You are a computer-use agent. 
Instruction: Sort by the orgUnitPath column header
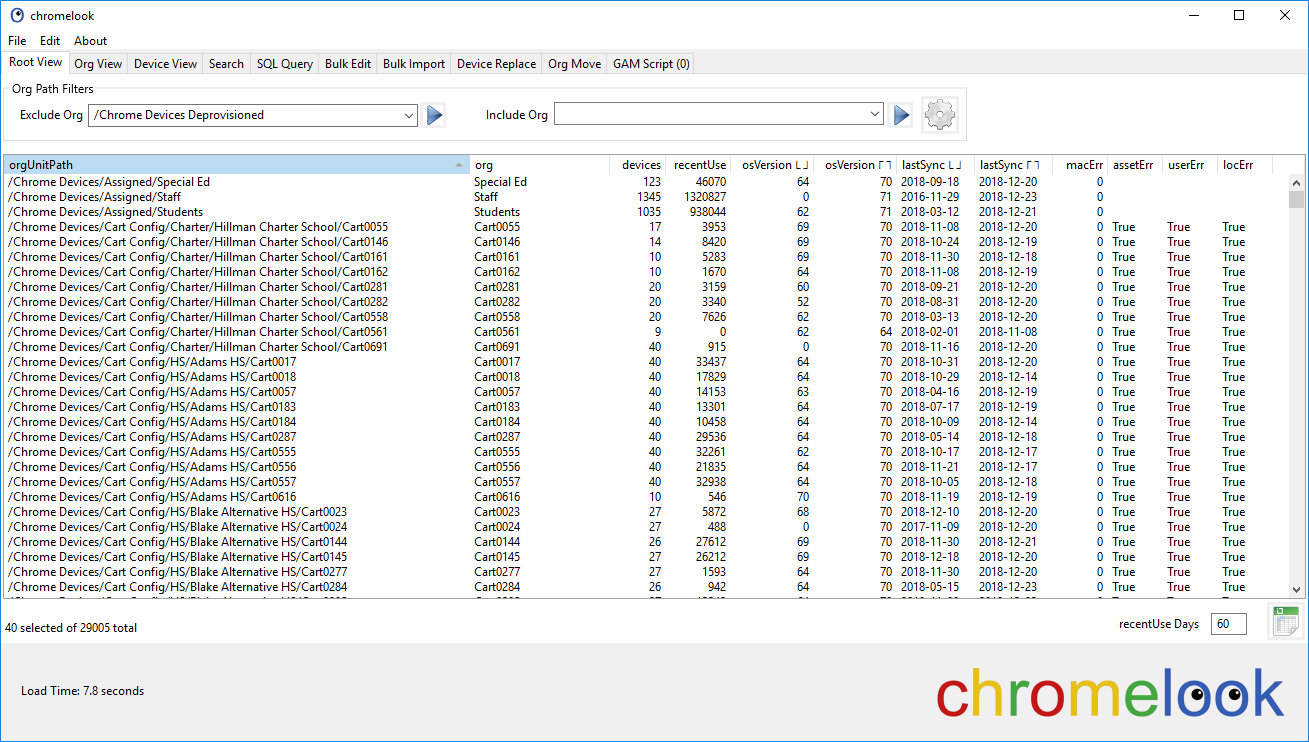pyautogui.click(x=236, y=165)
